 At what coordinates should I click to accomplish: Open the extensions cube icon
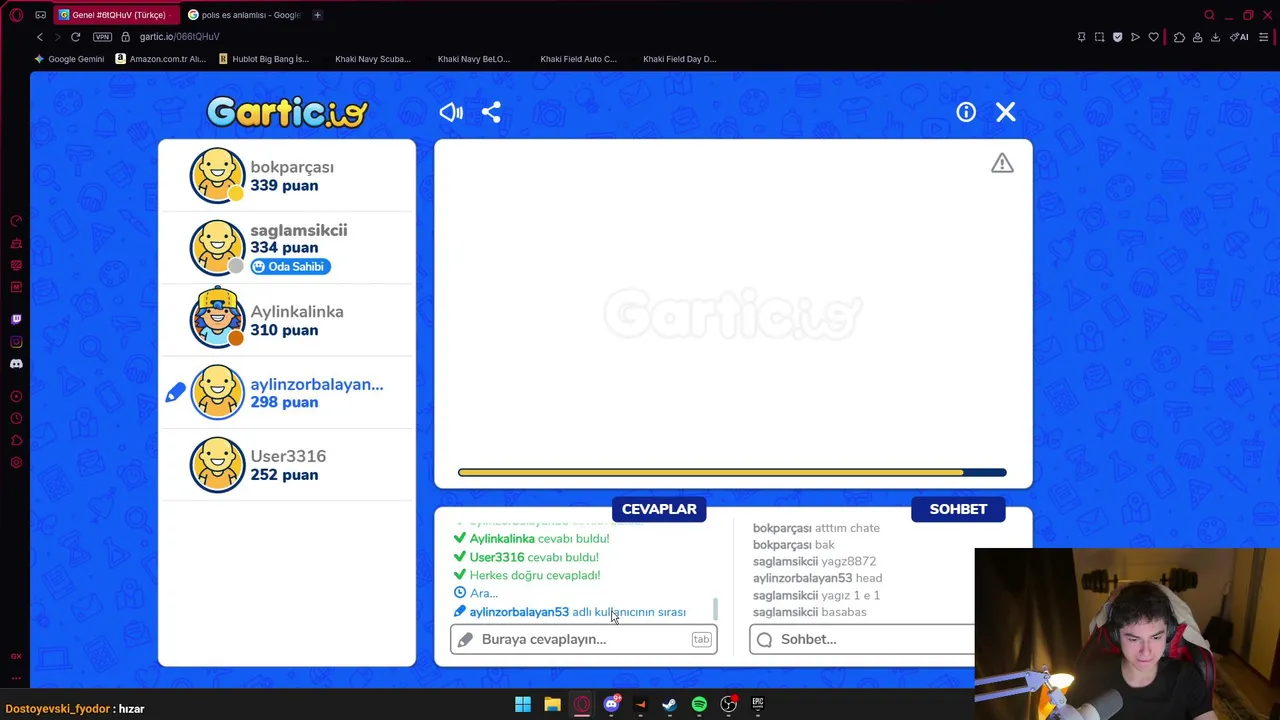[1179, 37]
